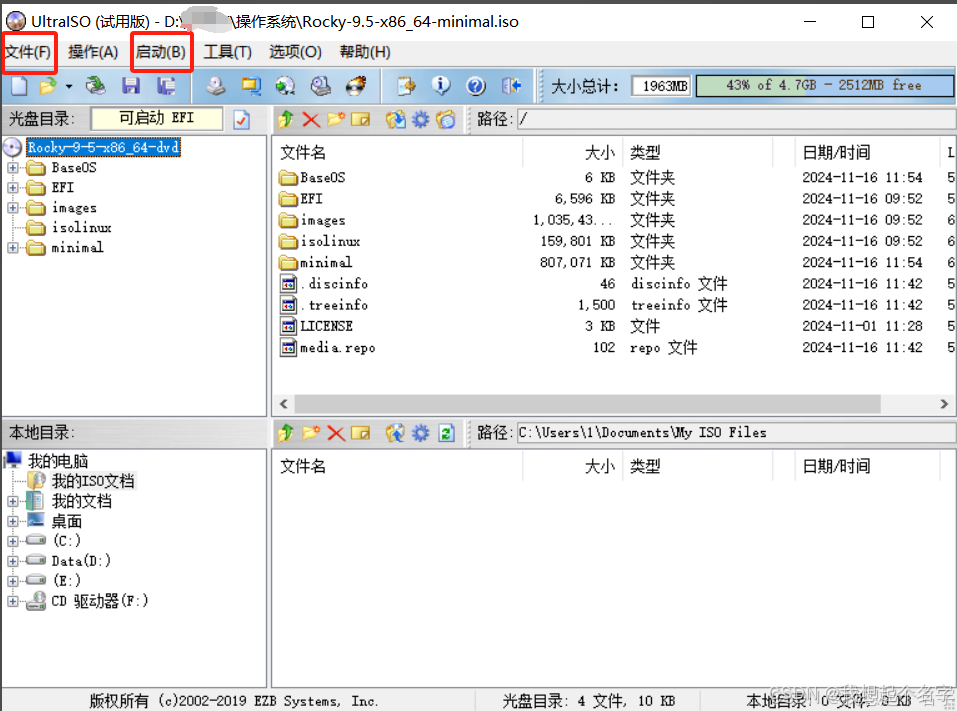
Task: Click the scrollbar right arrow in disc file list
Action: [x=944, y=404]
